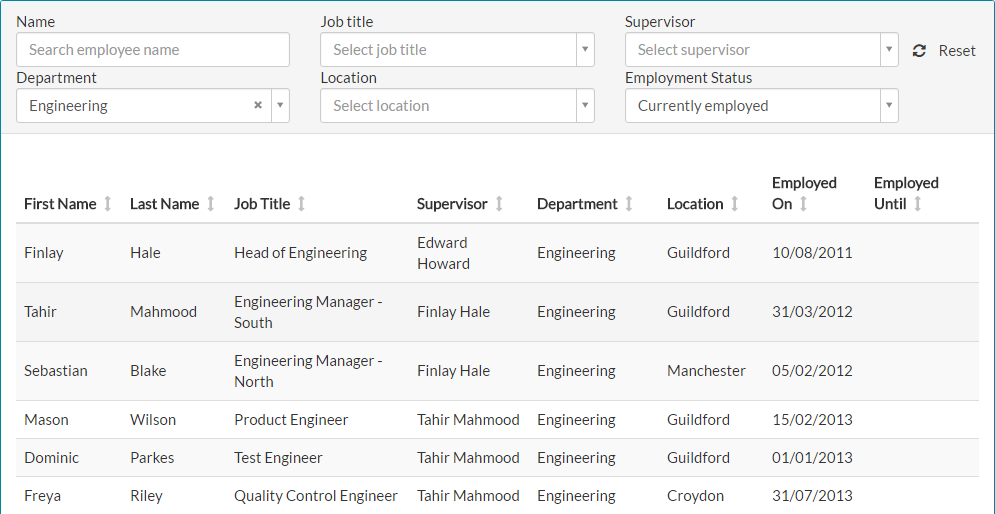
Task: Select the Freya Riley row
Action: [497, 496]
